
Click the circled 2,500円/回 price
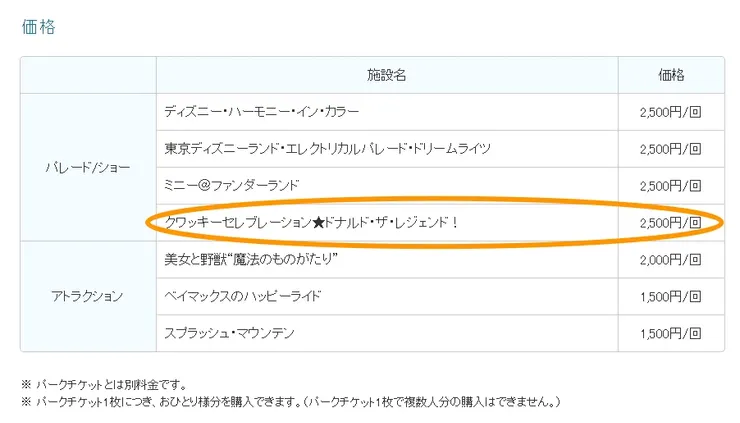669,222
